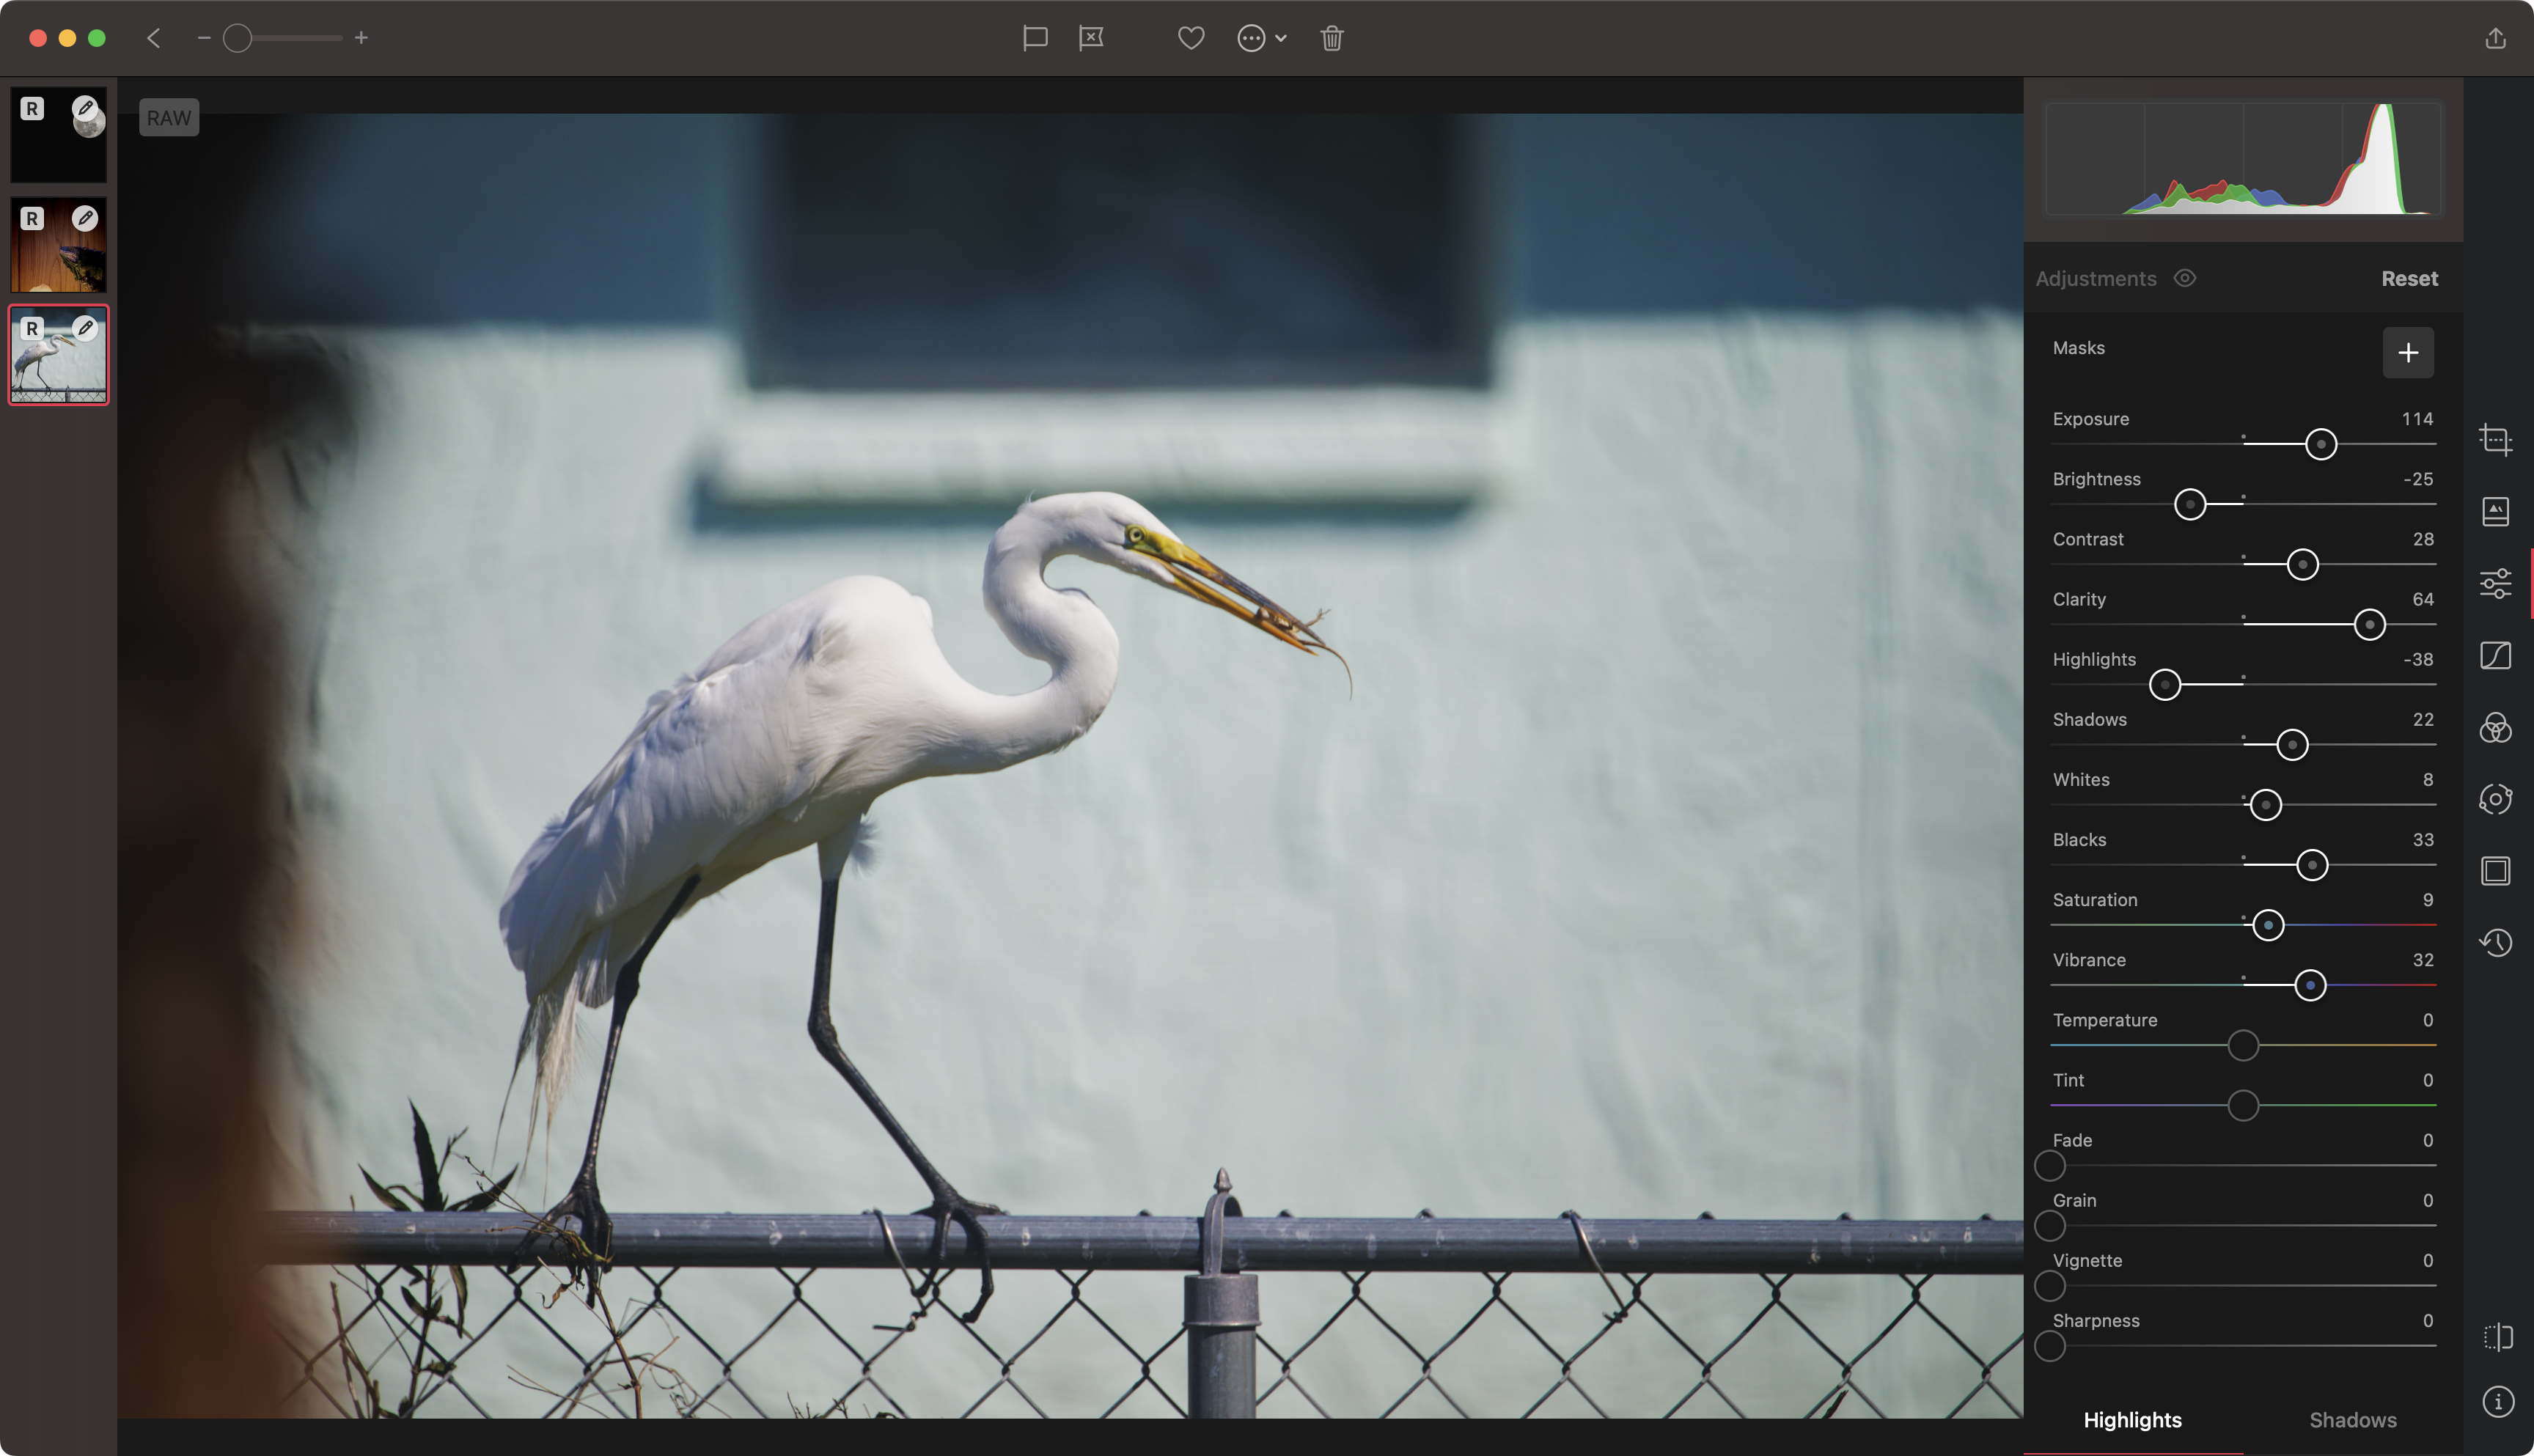The height and width of the screenshot is (1456, 2534).
Task: Click the Masks label
Action: [2078, 347]
